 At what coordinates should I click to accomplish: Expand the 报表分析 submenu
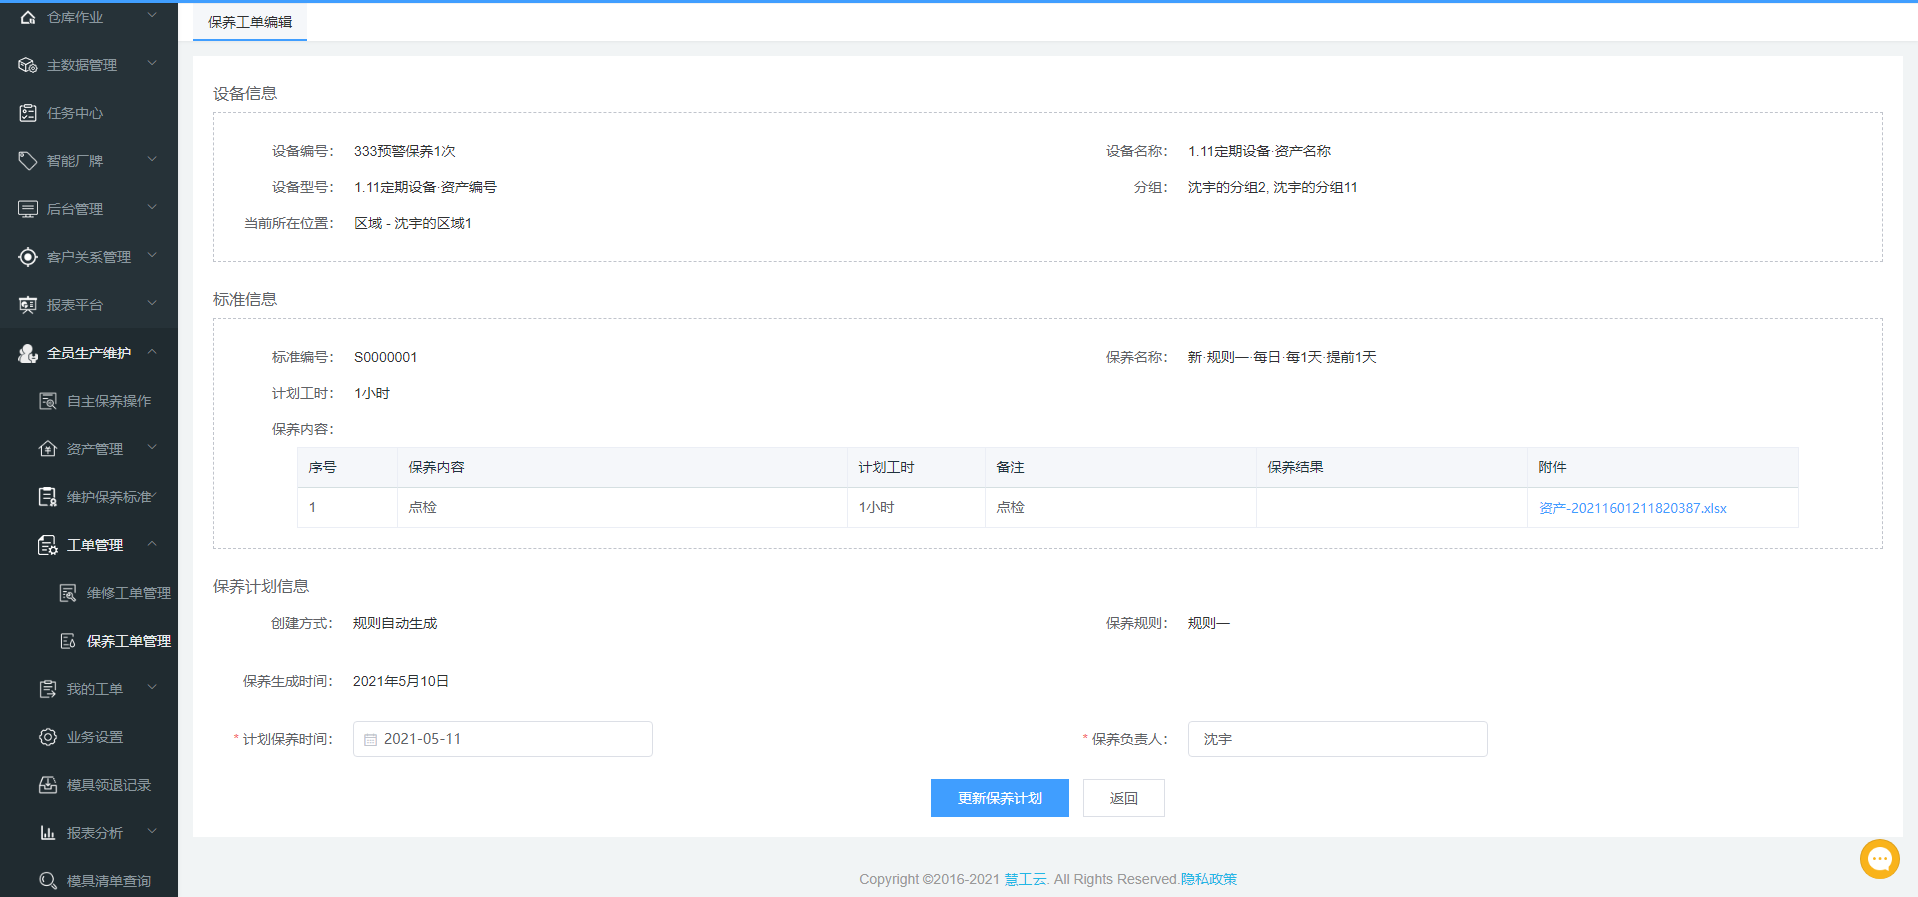pos(152,832)
